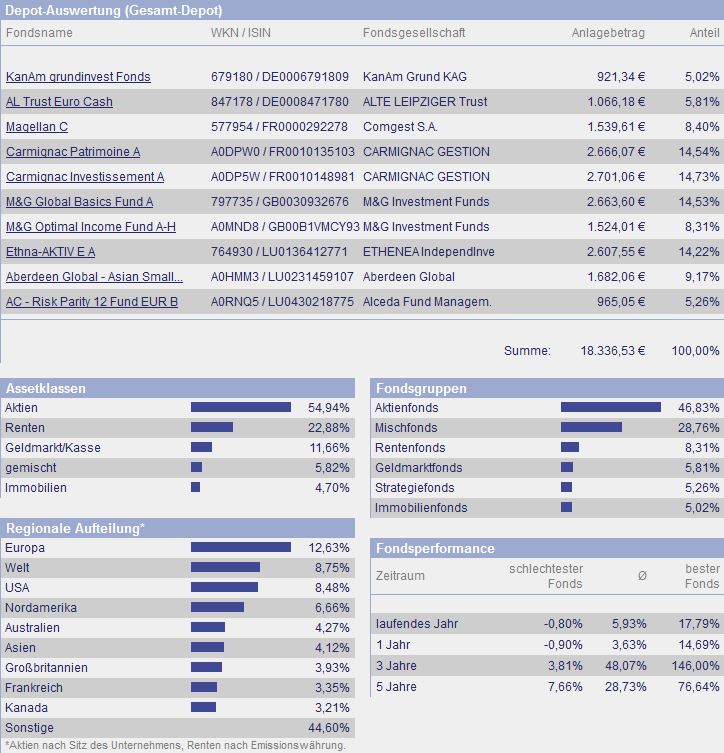Click the Aktienfonds bar in Fondsgruppen
This screenshot has height=753, width=724.
click(x=611, y=408)
